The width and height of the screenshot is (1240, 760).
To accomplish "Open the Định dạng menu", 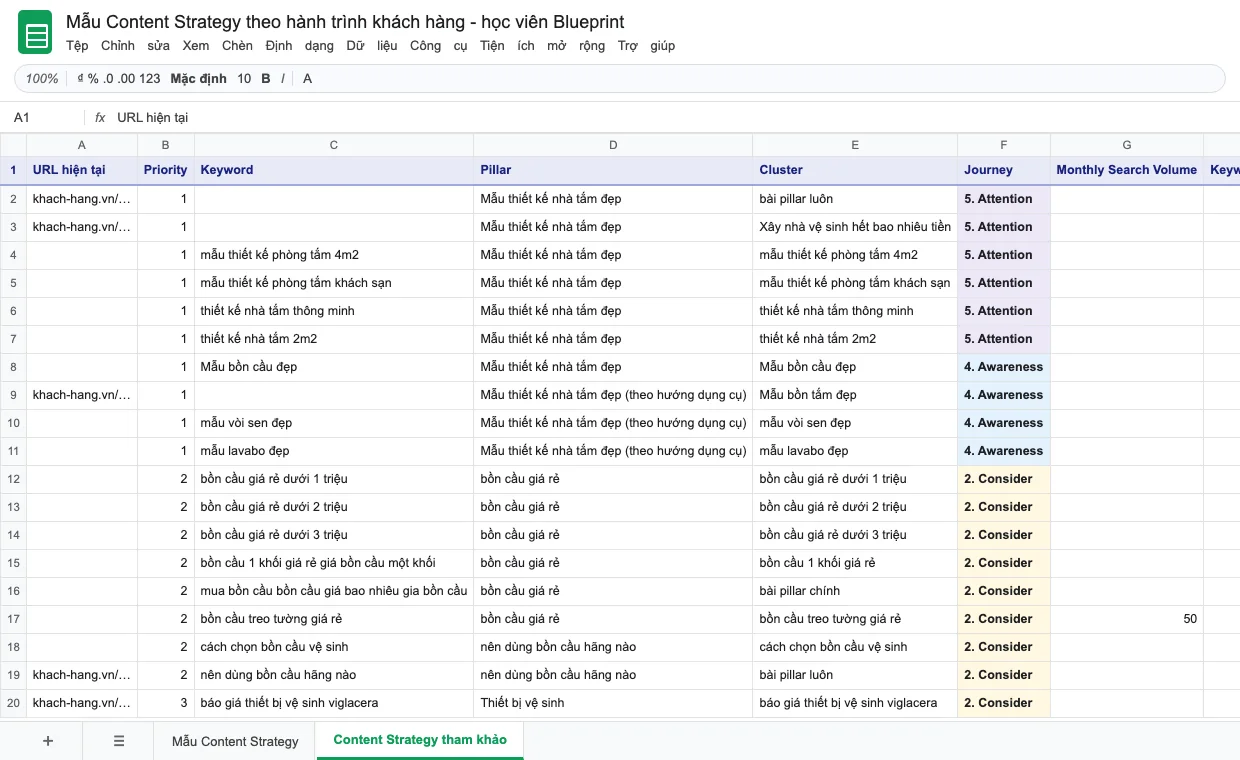I will [299, 46].
